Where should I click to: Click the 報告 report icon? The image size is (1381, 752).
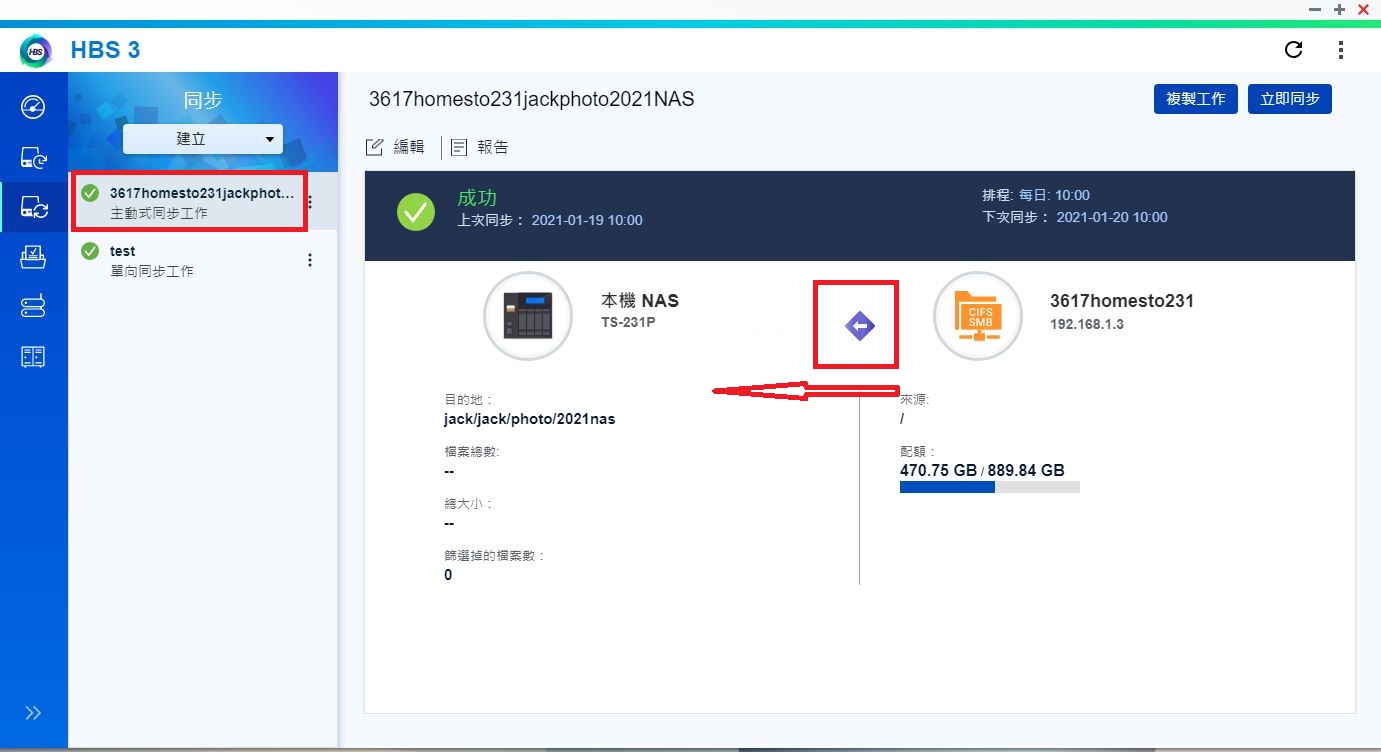pyautogui.click(x=459, y=147)
